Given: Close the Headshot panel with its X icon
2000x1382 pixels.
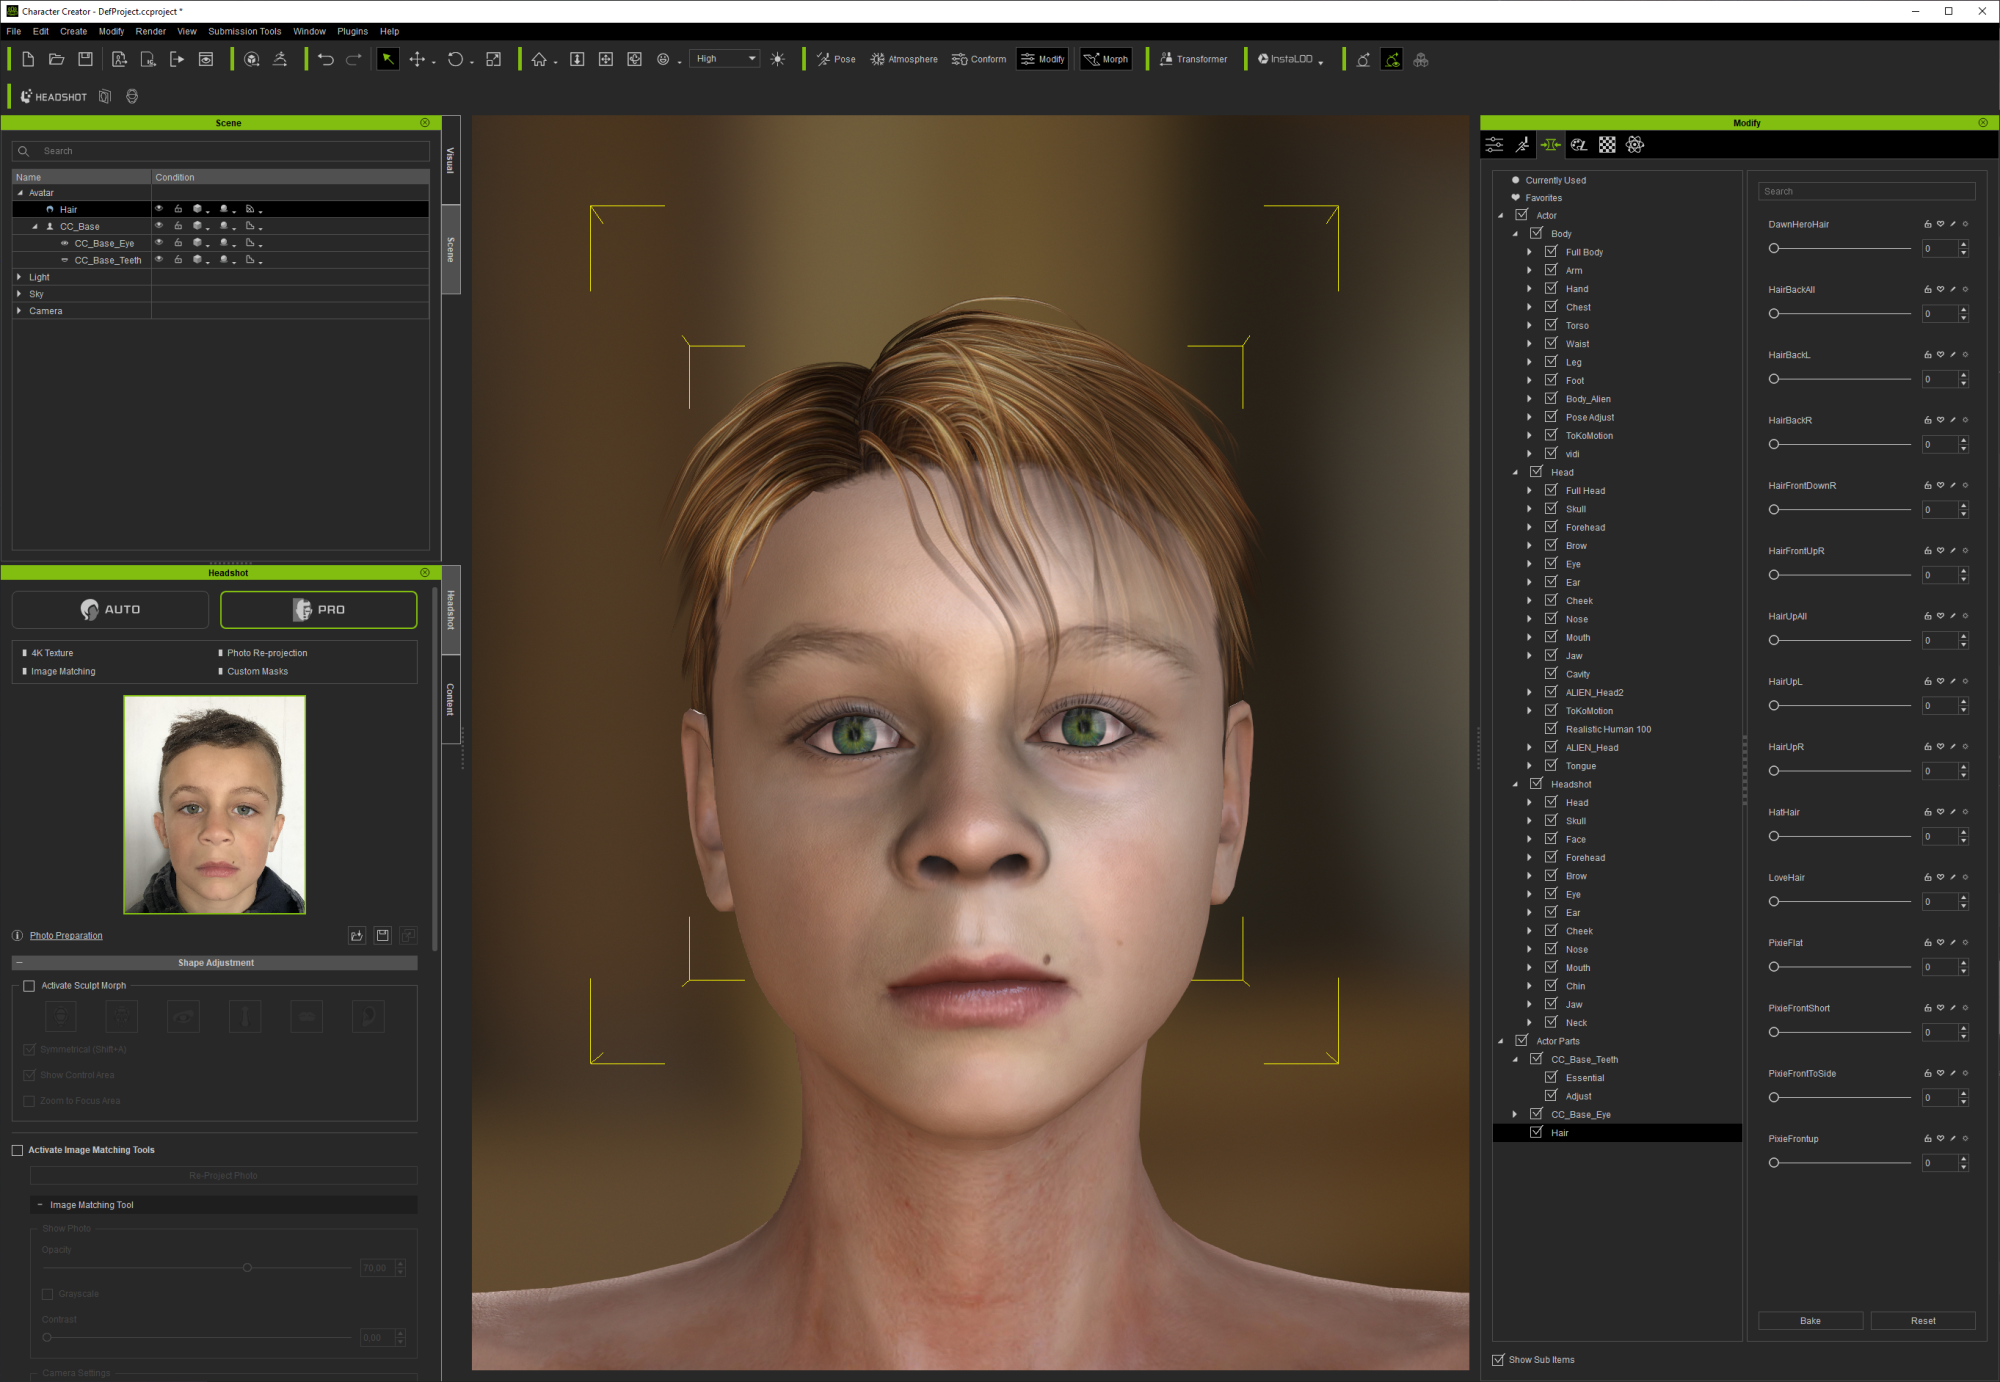Looking at the screenshot, I should [425, 573].
